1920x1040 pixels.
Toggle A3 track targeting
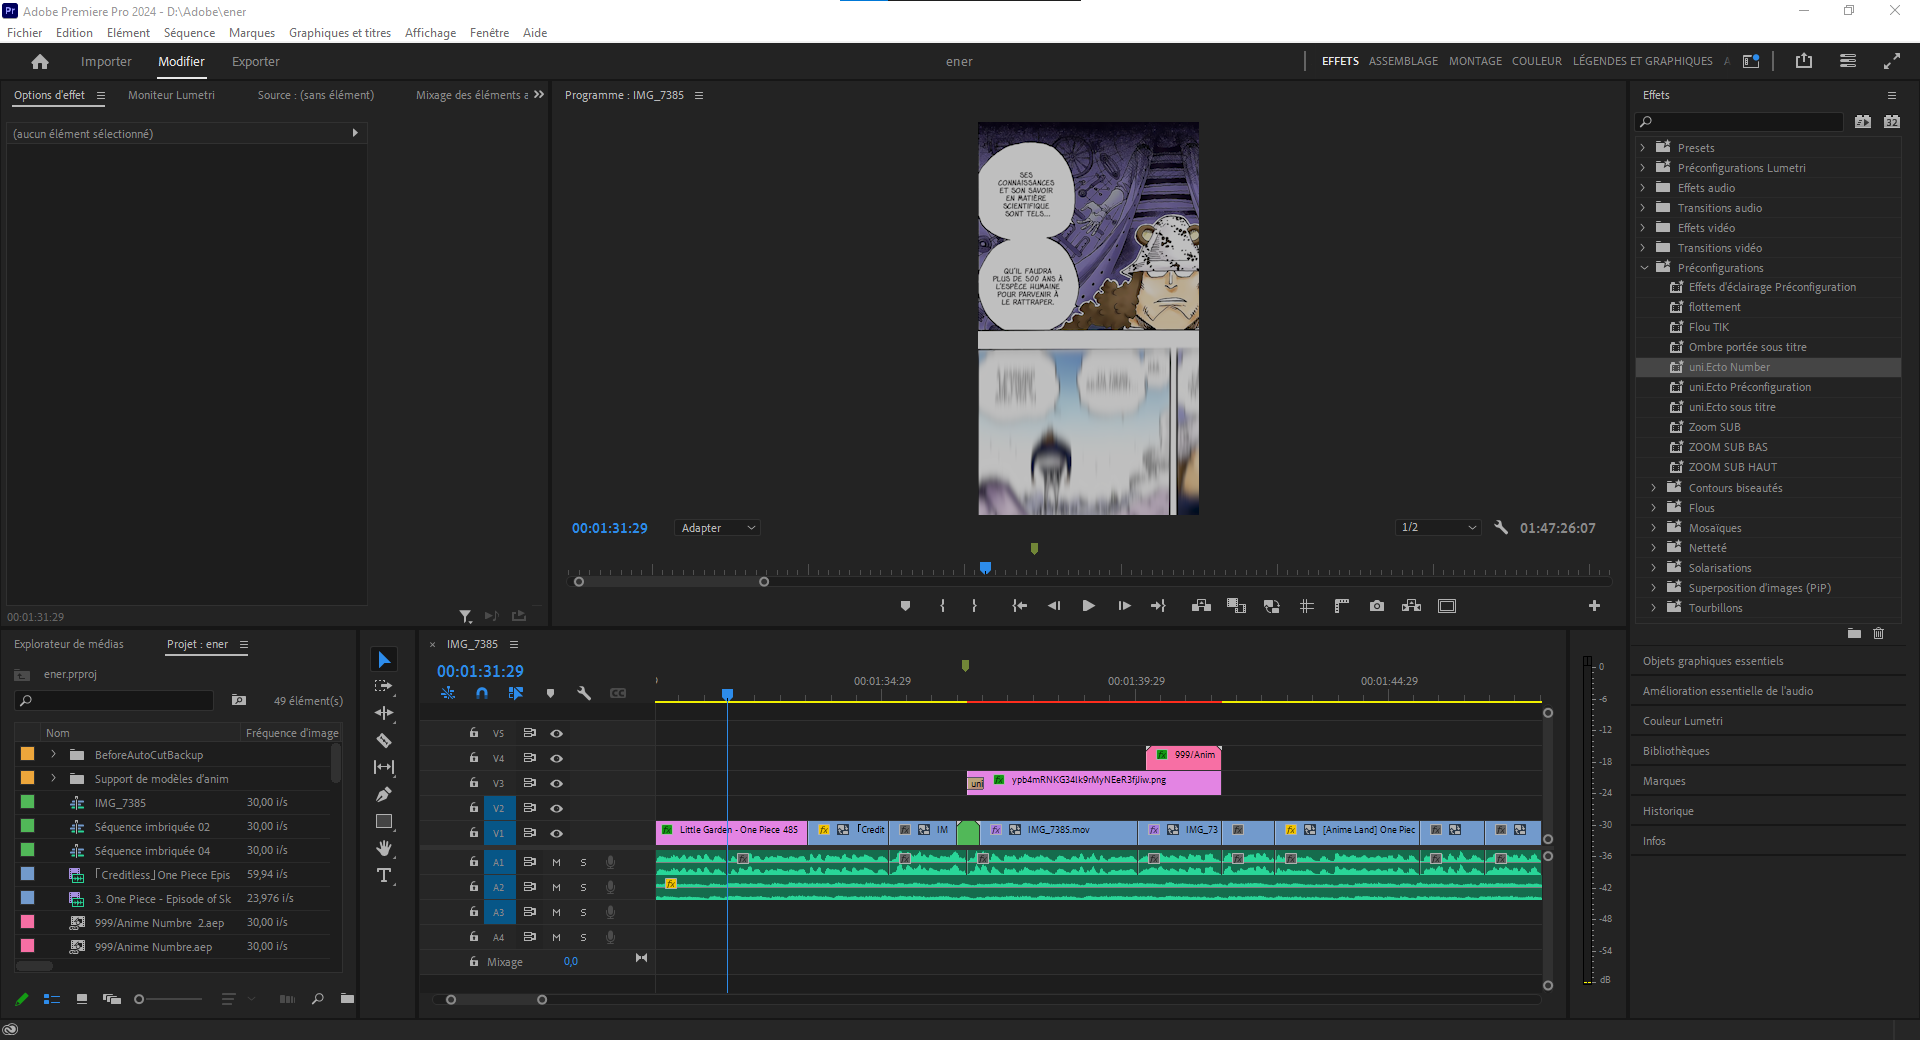click(498, 912)
